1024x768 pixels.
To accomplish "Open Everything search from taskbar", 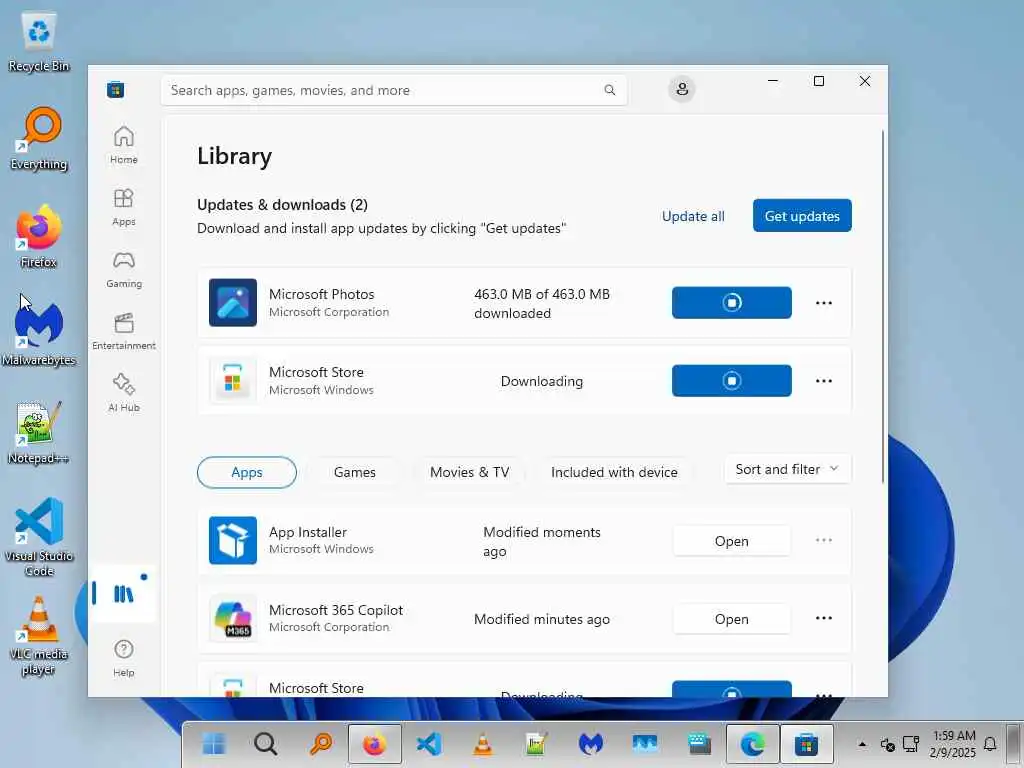I will [x=321, y=743].
